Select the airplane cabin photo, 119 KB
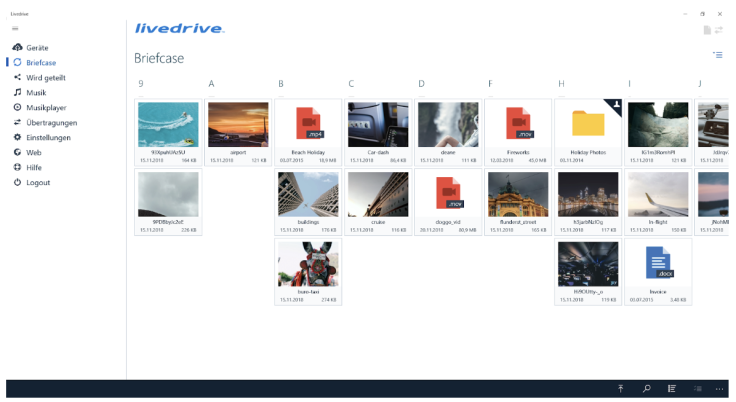This screenshot has width=736, height=402. point(588,264)
